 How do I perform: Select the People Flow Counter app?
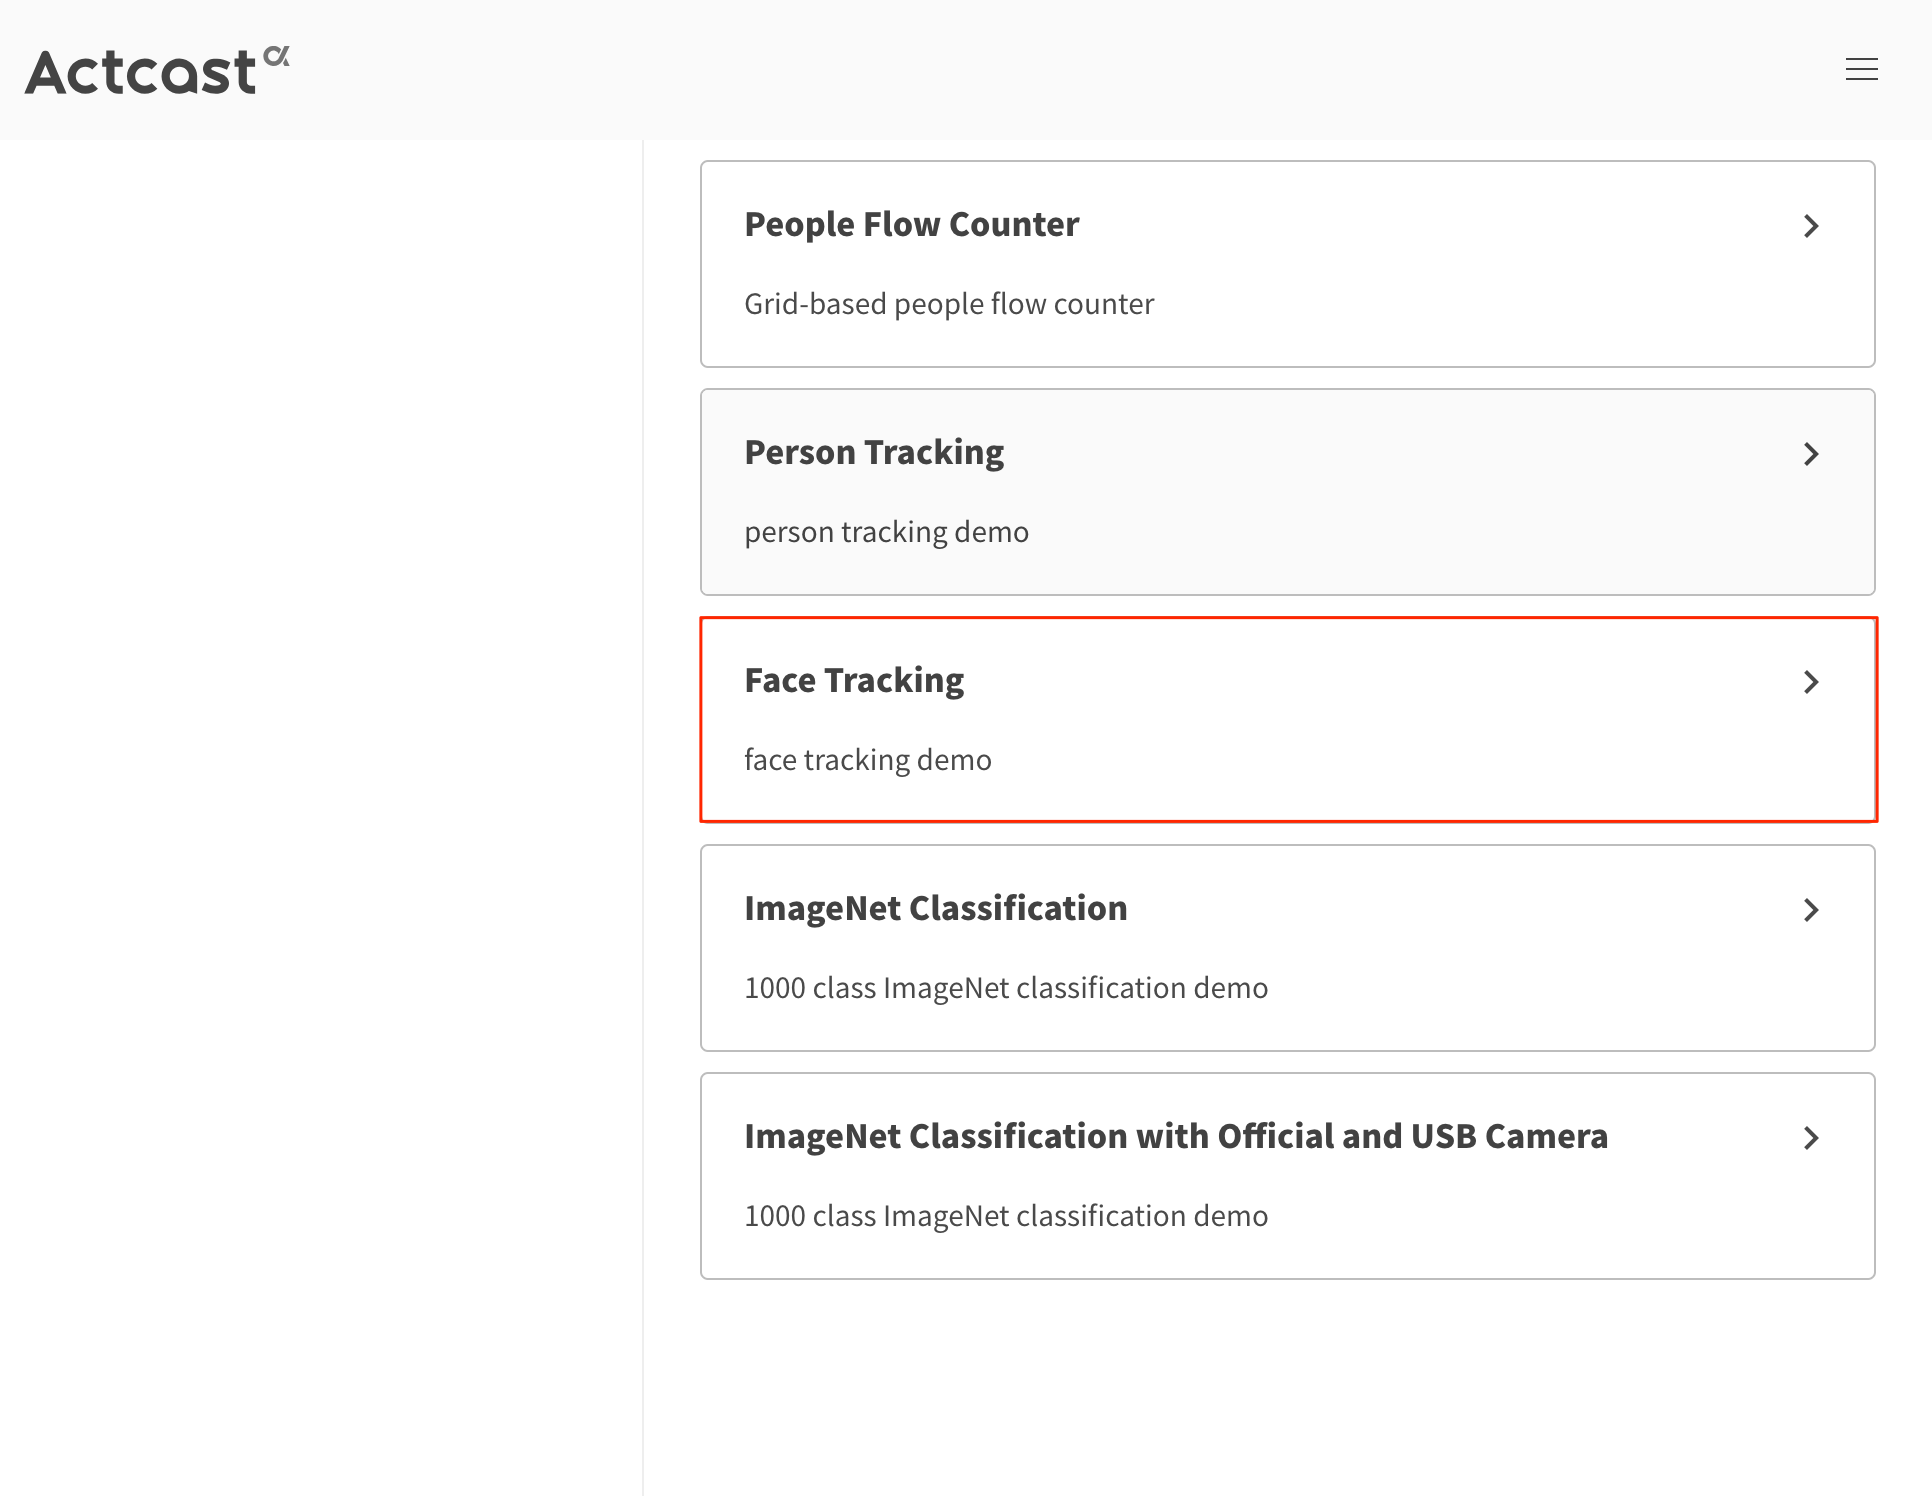(911, 224)
